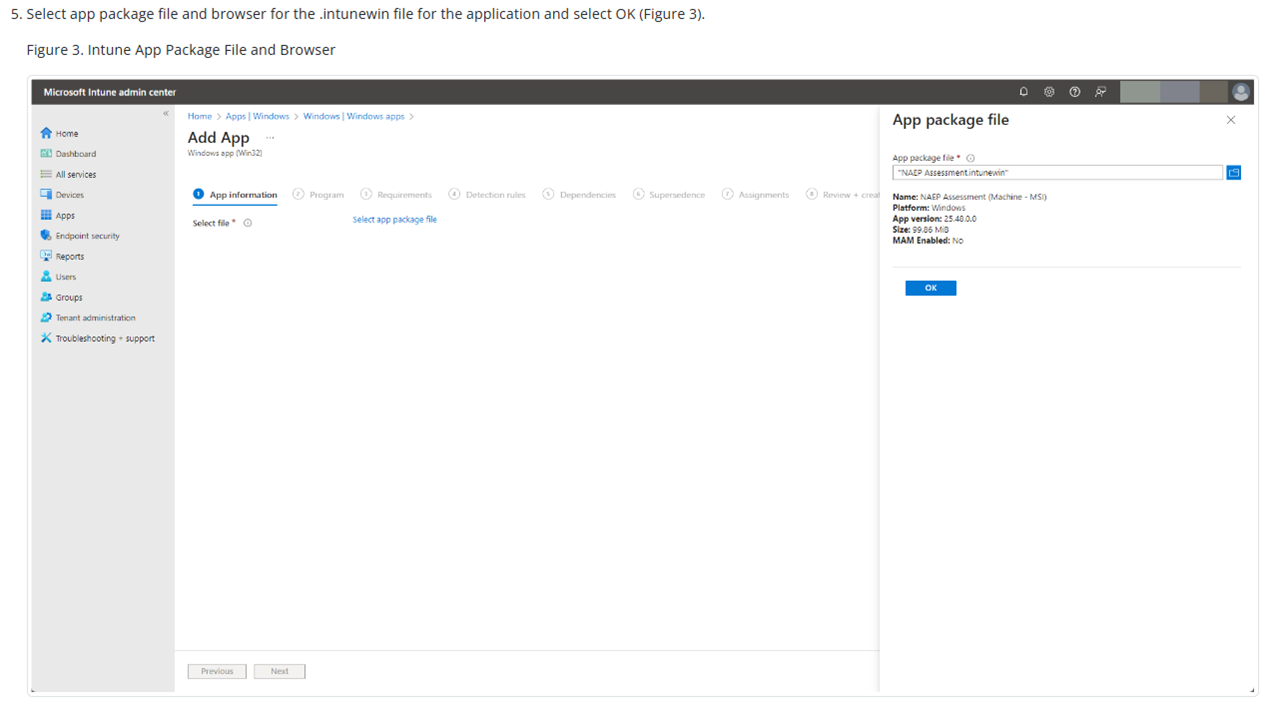Click the Select file info icon
Viewport: 1270px width, 709px height.
click(x=248, y=223)
